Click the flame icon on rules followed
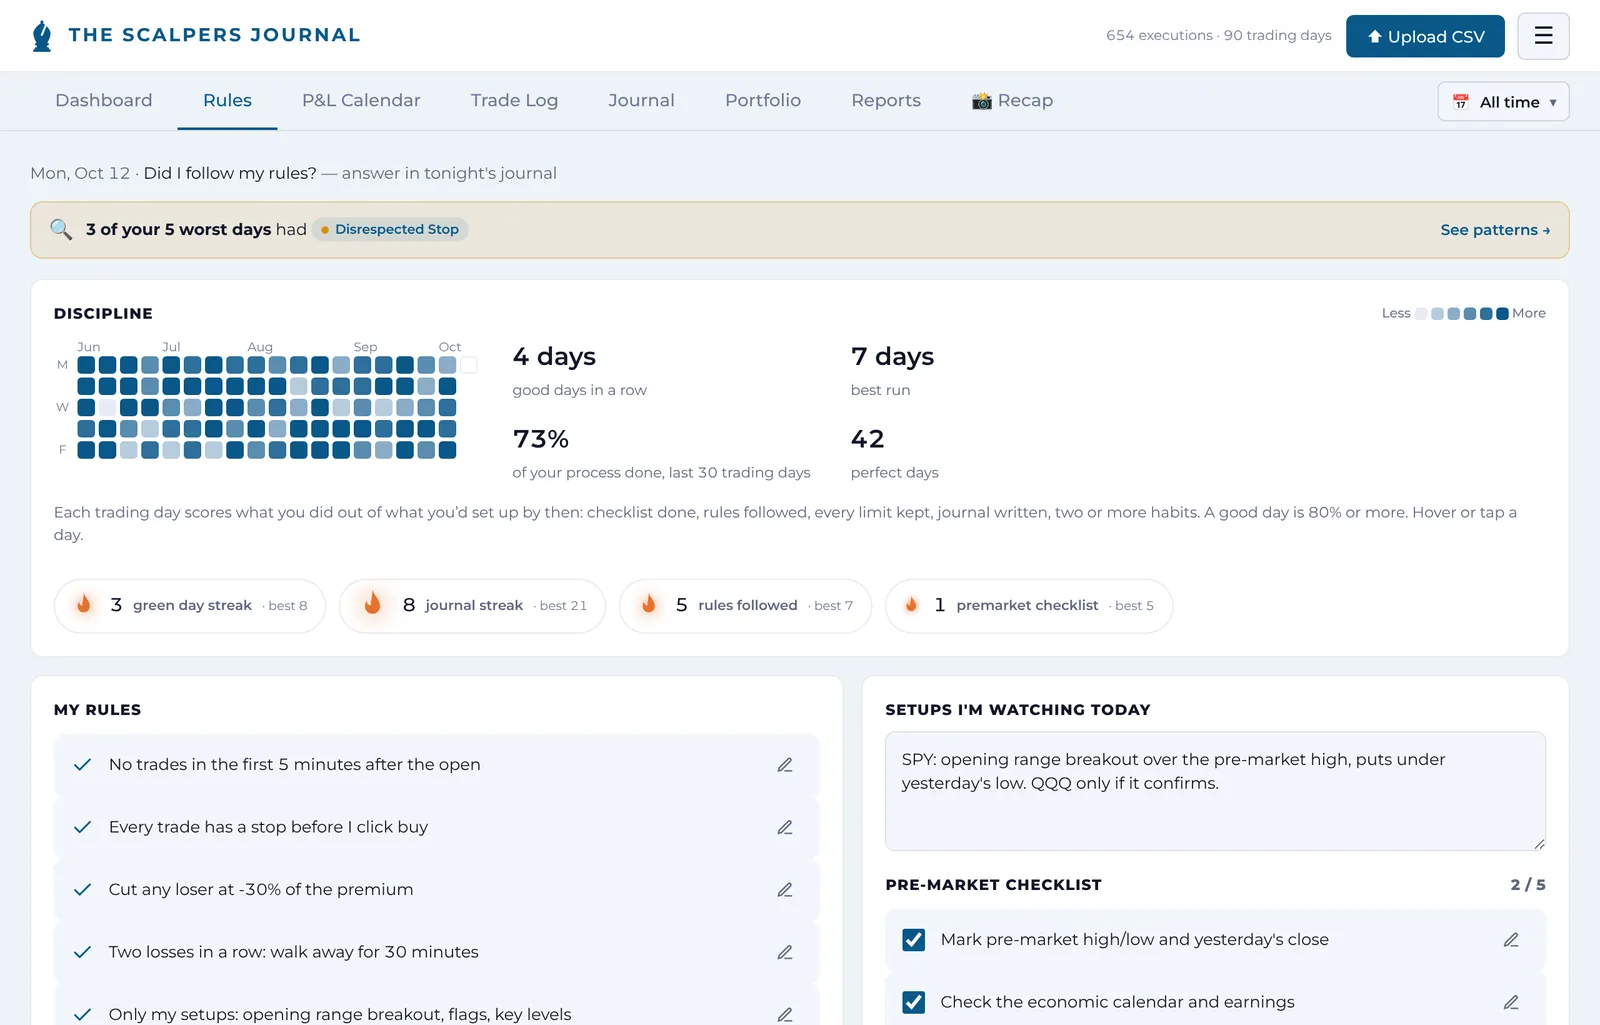The width and height of the screenshot is (1600, 1025). (649, 604)
